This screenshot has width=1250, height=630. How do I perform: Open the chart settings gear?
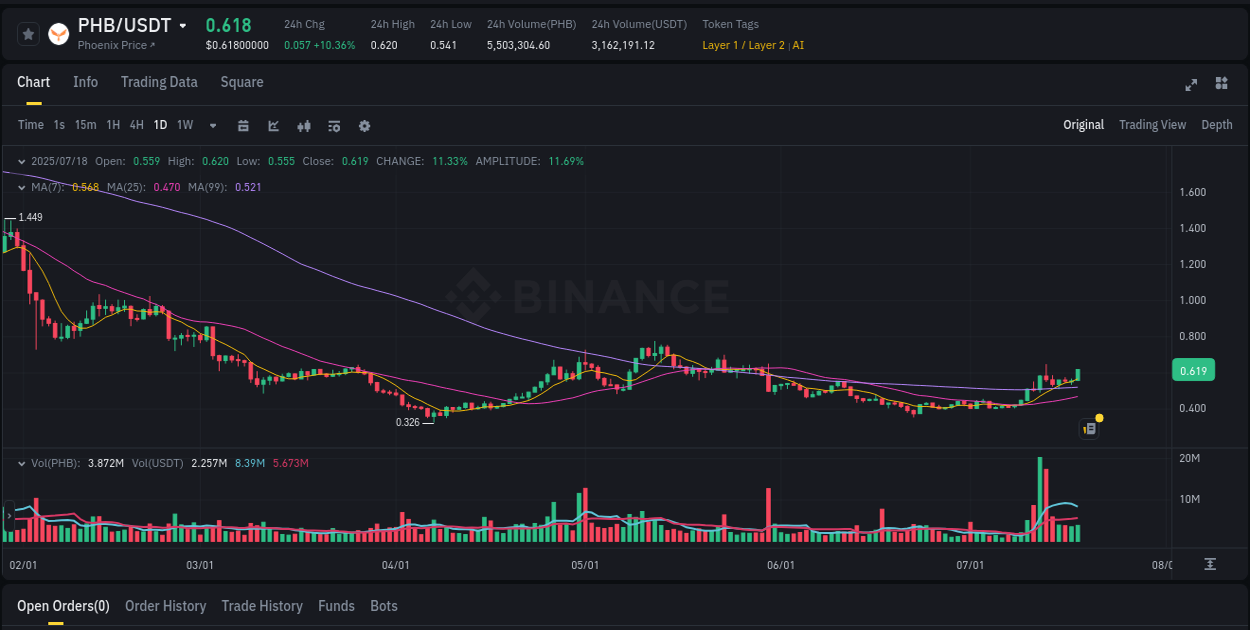click(x=364, y=125)
